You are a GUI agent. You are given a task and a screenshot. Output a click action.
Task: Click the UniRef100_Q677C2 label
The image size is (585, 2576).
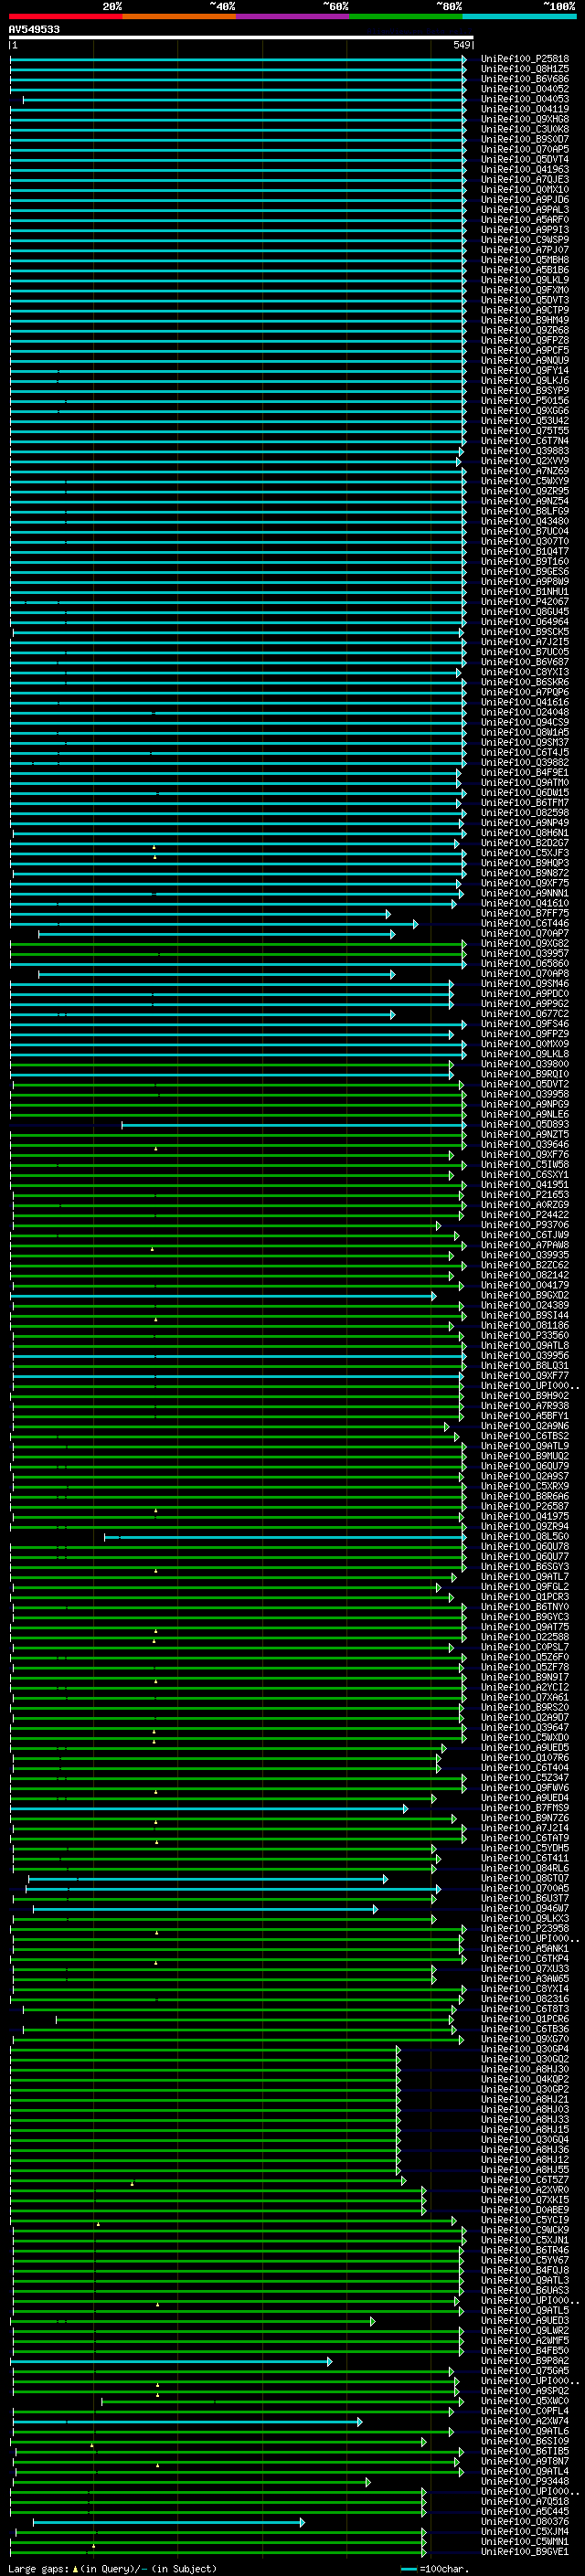(x=525, y=1014)
